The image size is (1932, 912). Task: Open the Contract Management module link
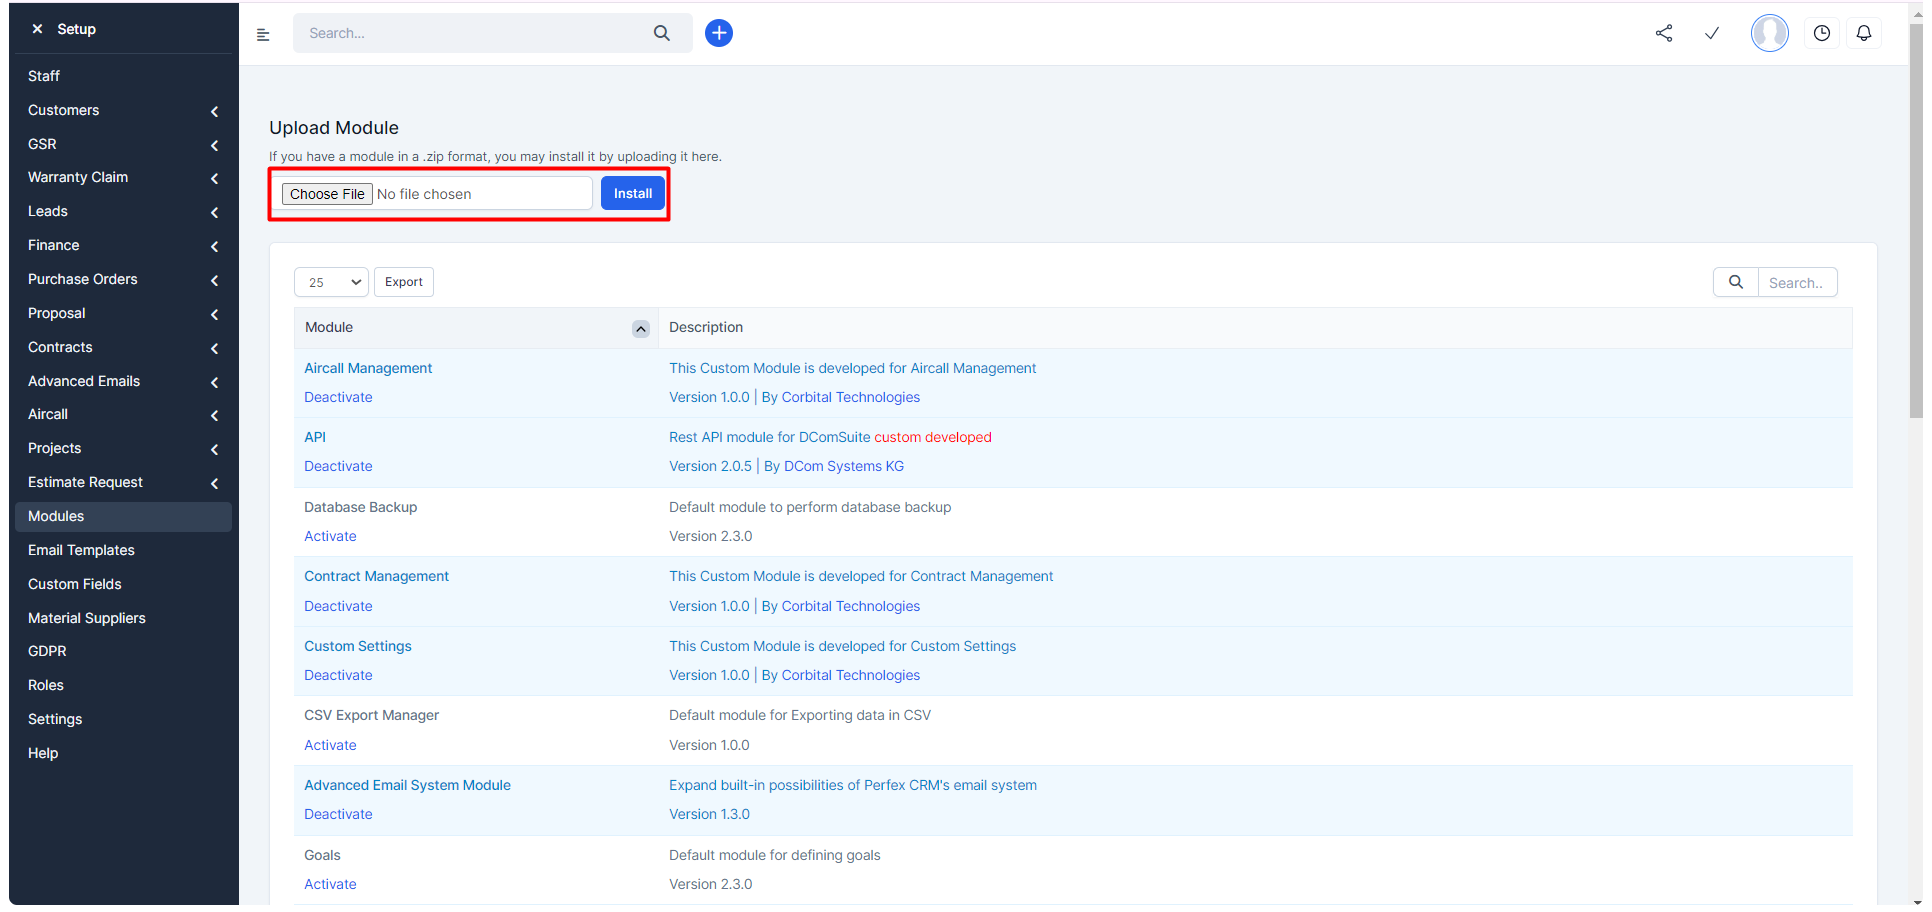click(377, 576)
